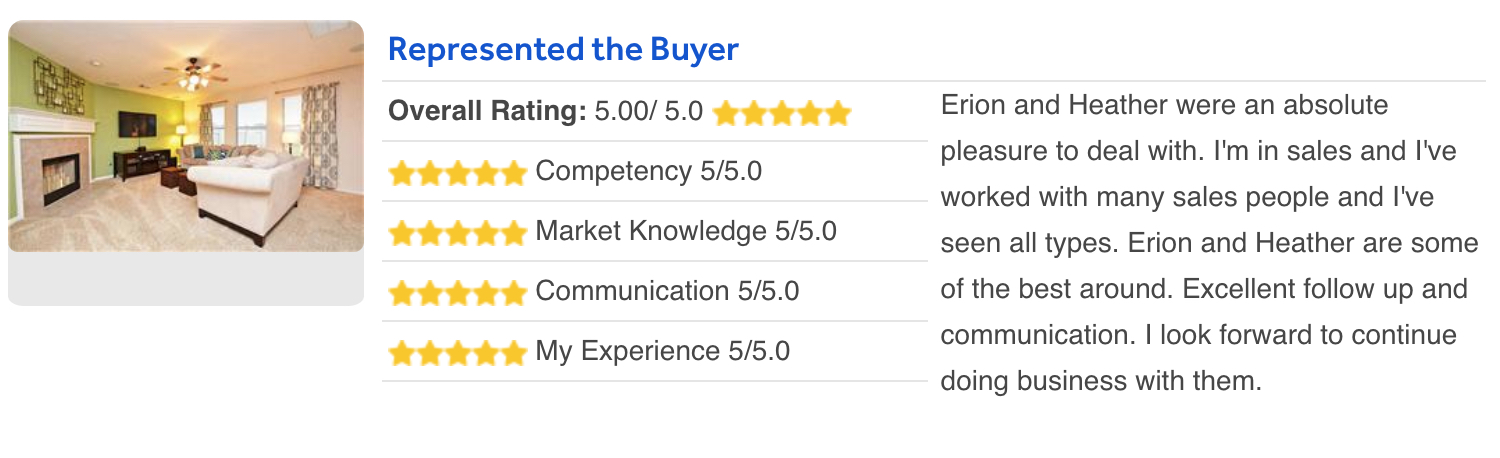Click the Communication star rating icons

pyautogui.click(x=457, y=293)
